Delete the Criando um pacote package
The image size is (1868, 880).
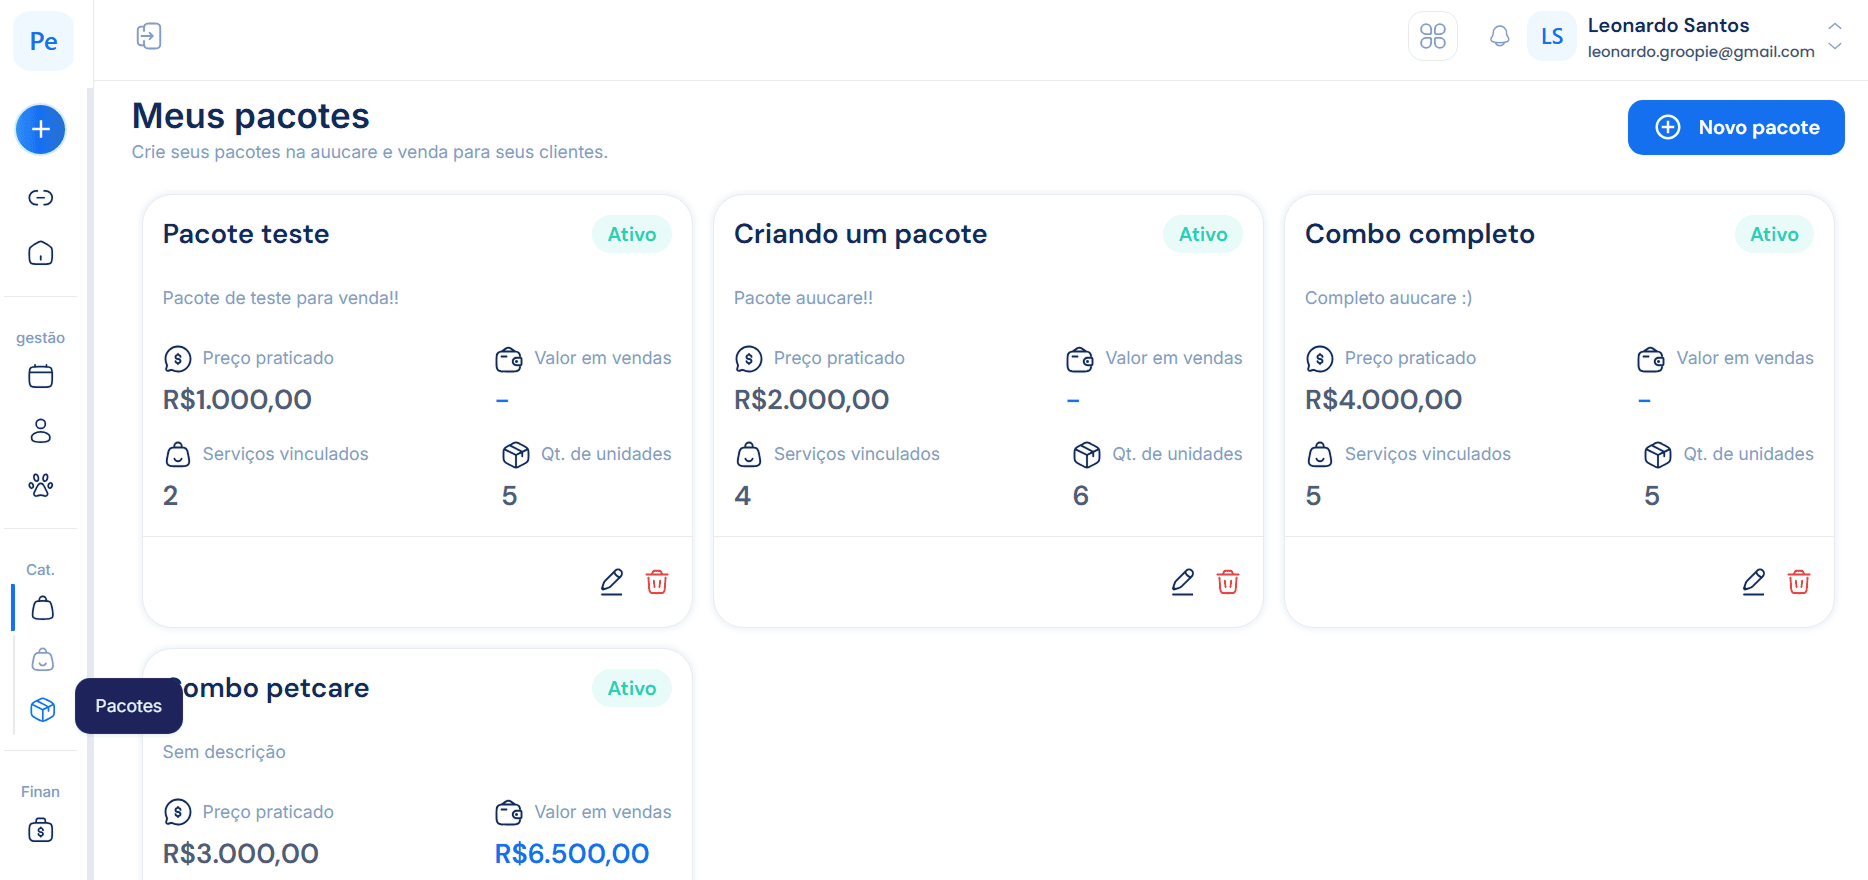[1228, 582]
